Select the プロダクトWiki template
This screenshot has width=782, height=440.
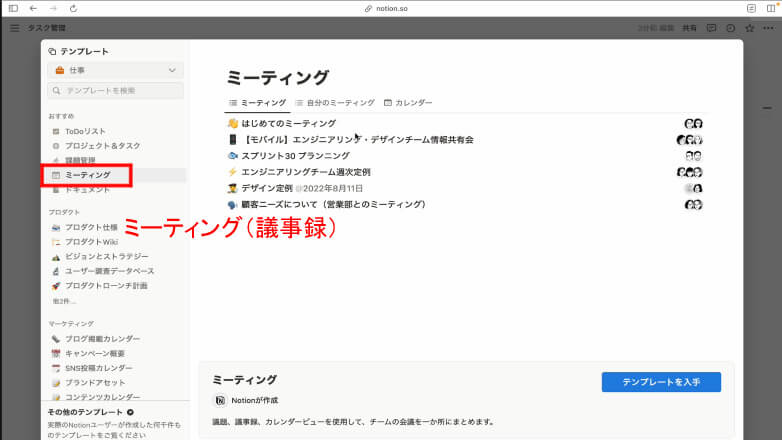click(x=91, y=242)
